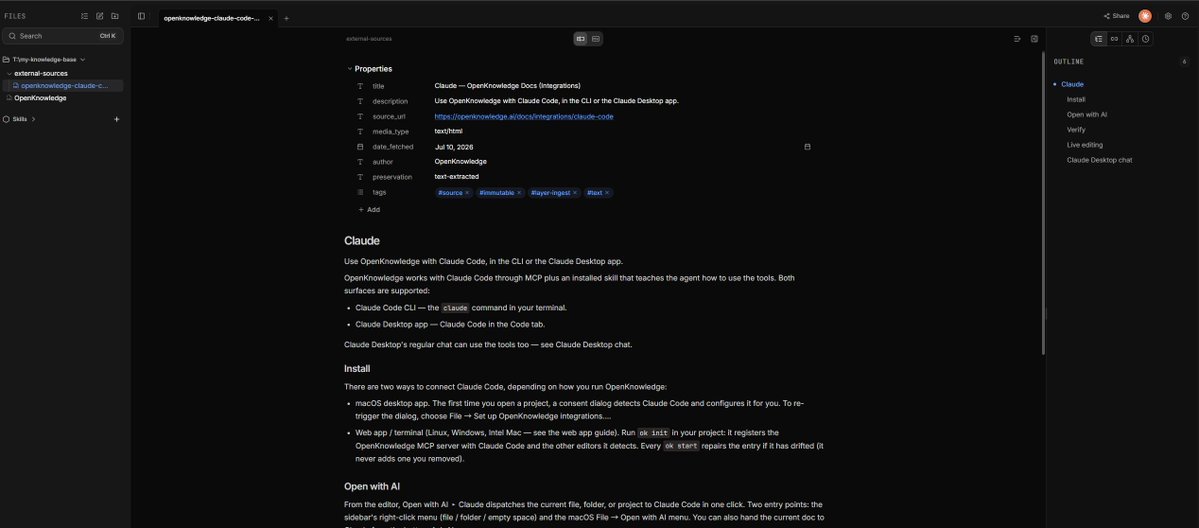Switch to the second editor view mode toggle
The height and width of the screenshot is (528, 1199).
[x=596, y=39]
